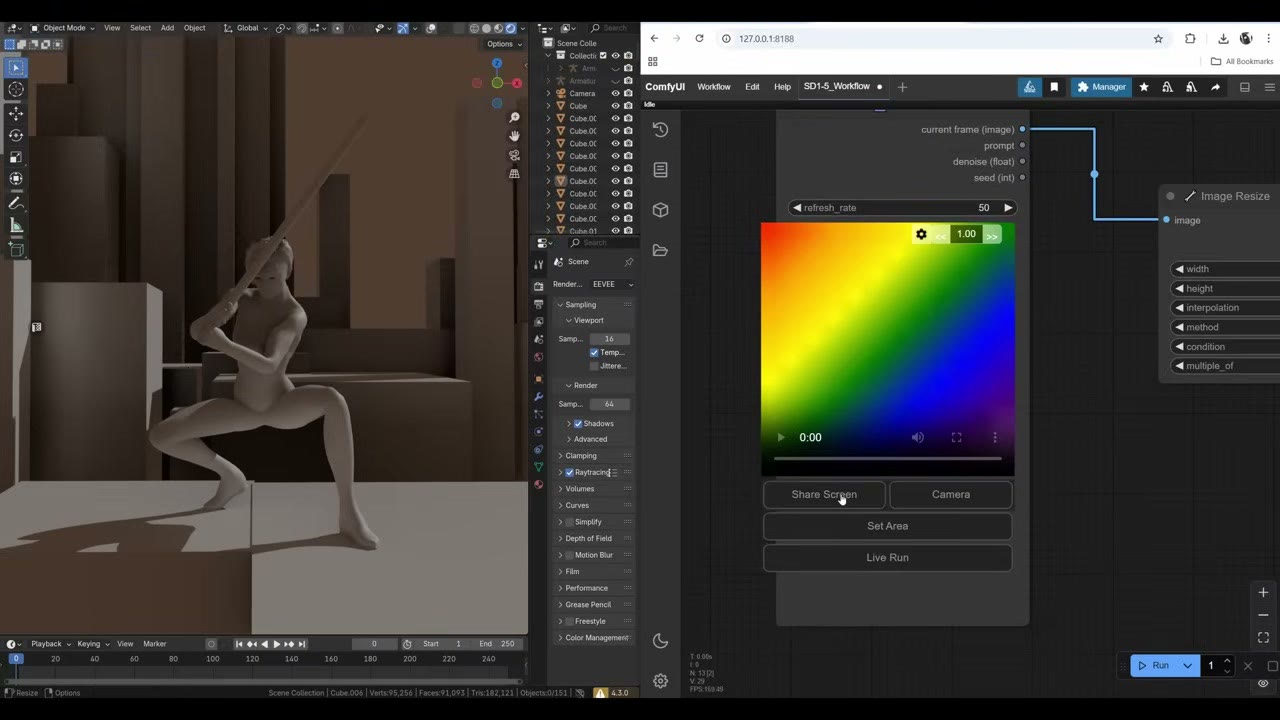1280x720 pixels.
Task: Select the Scale tool in Blender
Action: click(16, 157)
